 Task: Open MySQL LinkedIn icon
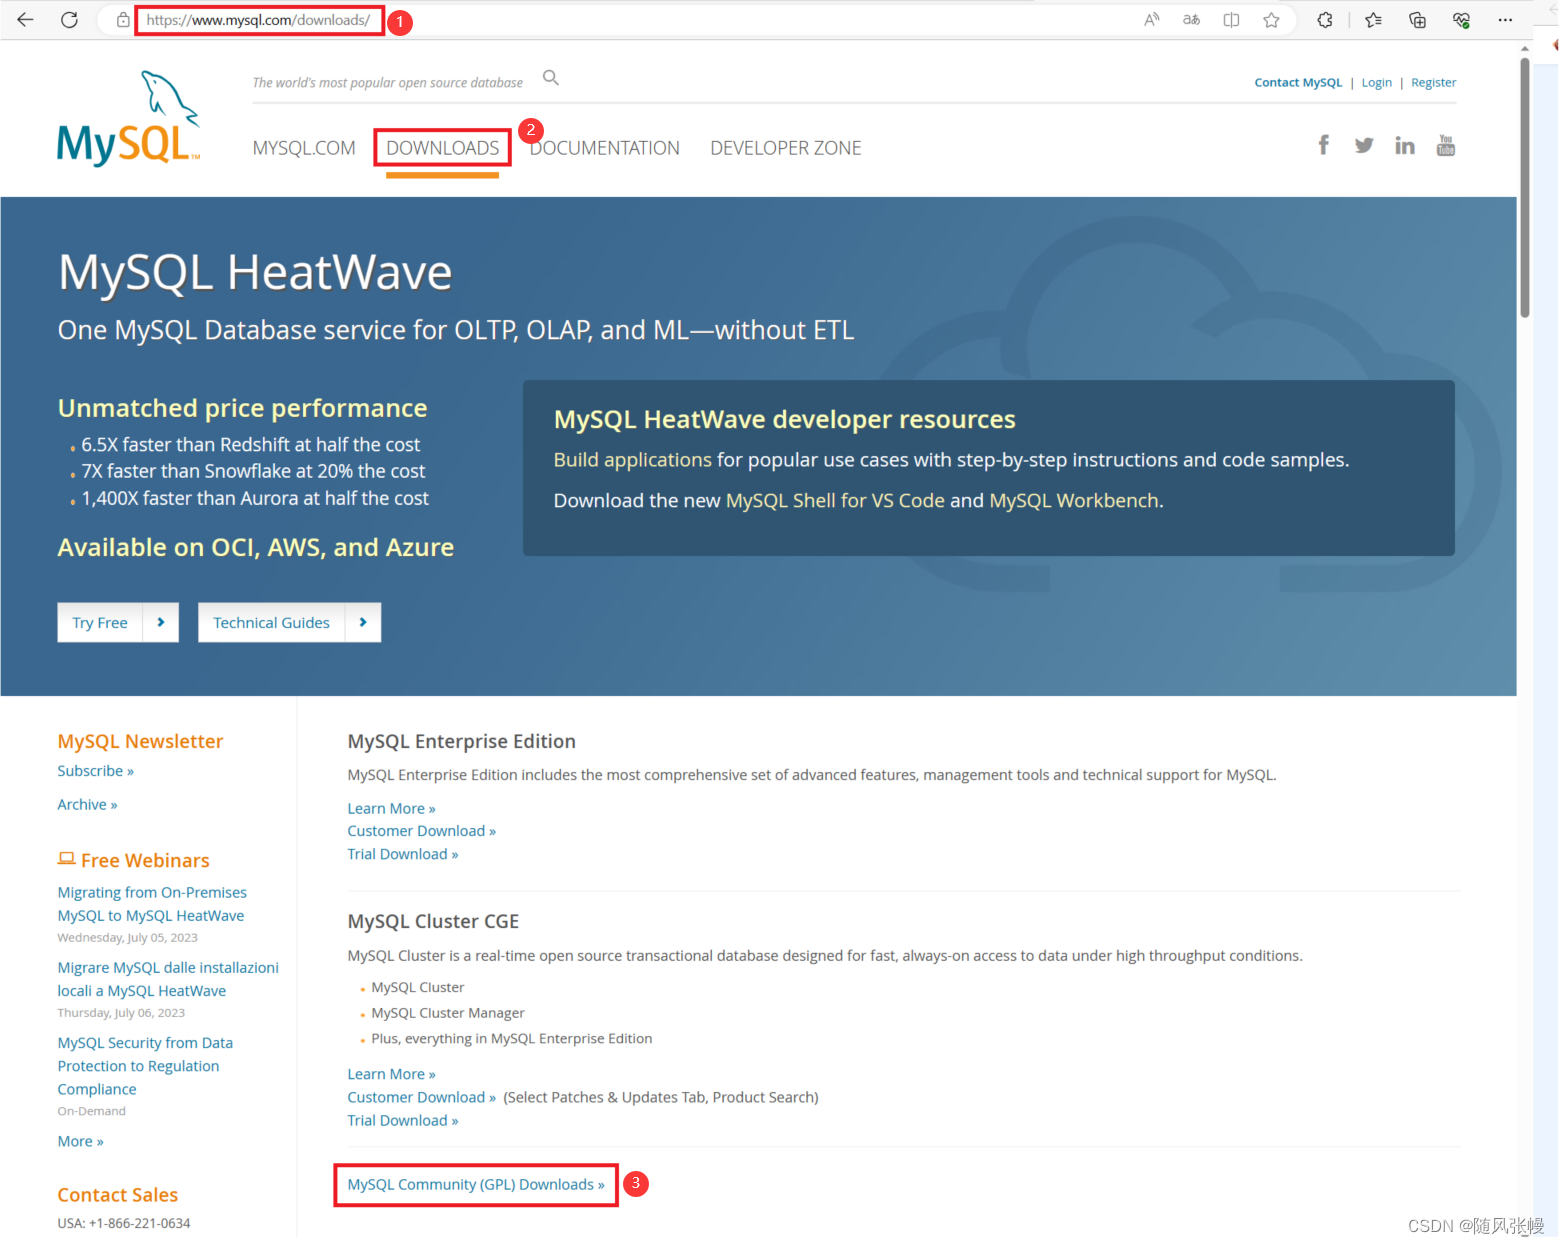coord(1405,146)
